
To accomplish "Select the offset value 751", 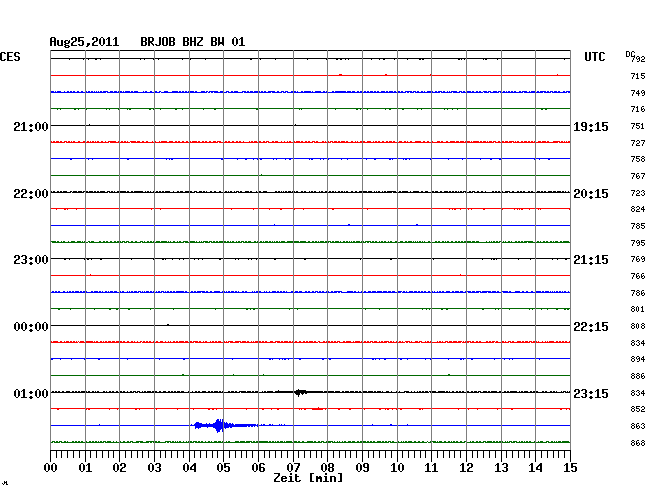I will click(638, 126).
